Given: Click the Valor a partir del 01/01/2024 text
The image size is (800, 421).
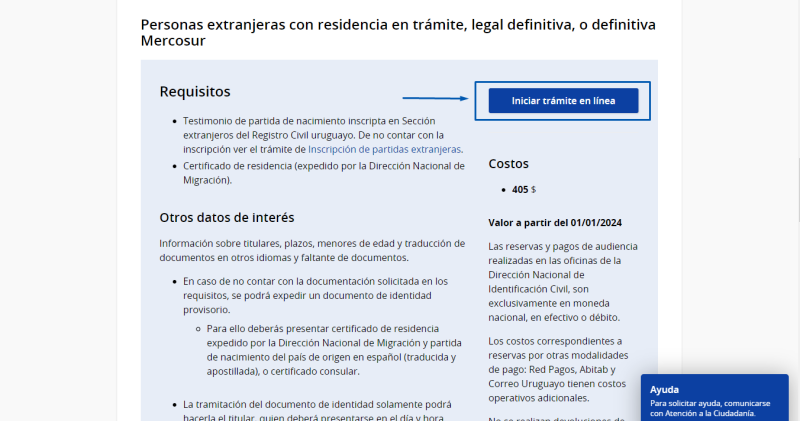Looking at the screenshot, I should 555,222.
